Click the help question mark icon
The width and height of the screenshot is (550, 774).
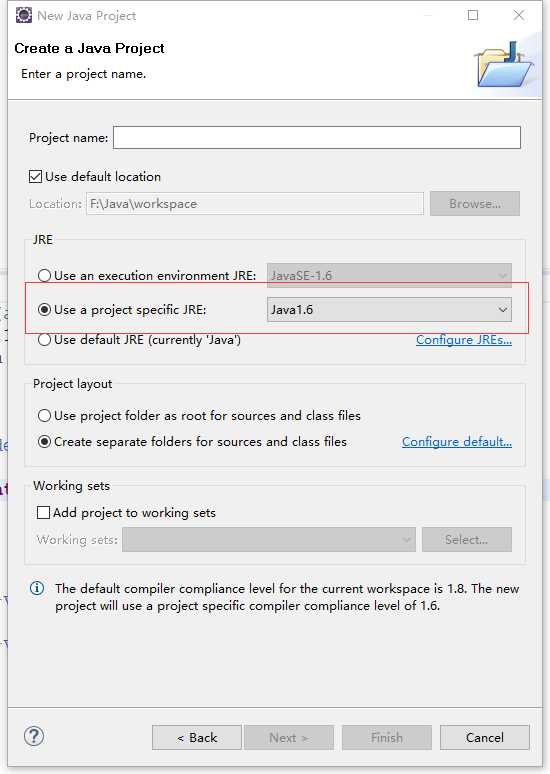pyautogui.click(x=34, y=736)
